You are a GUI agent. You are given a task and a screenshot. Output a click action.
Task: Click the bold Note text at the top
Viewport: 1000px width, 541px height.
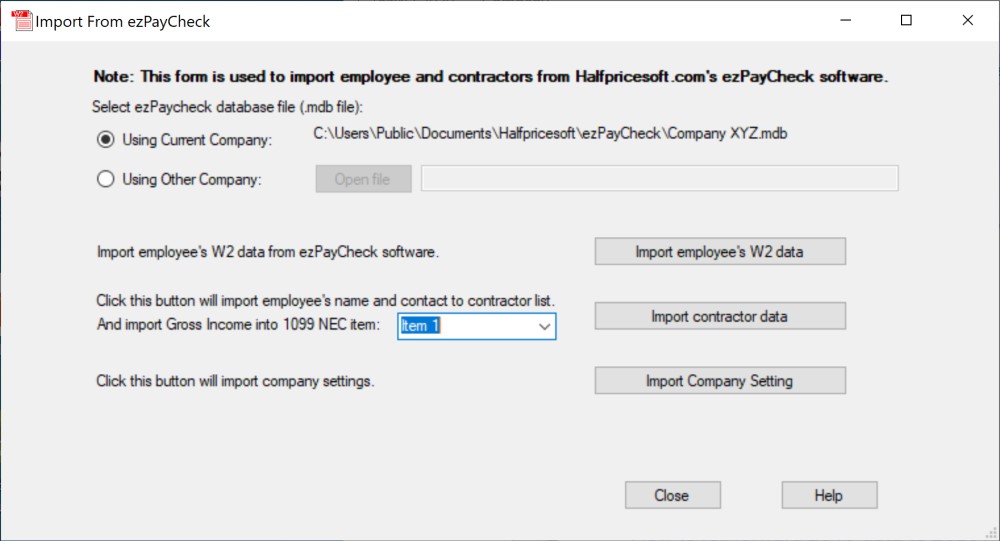coord(490,76)
